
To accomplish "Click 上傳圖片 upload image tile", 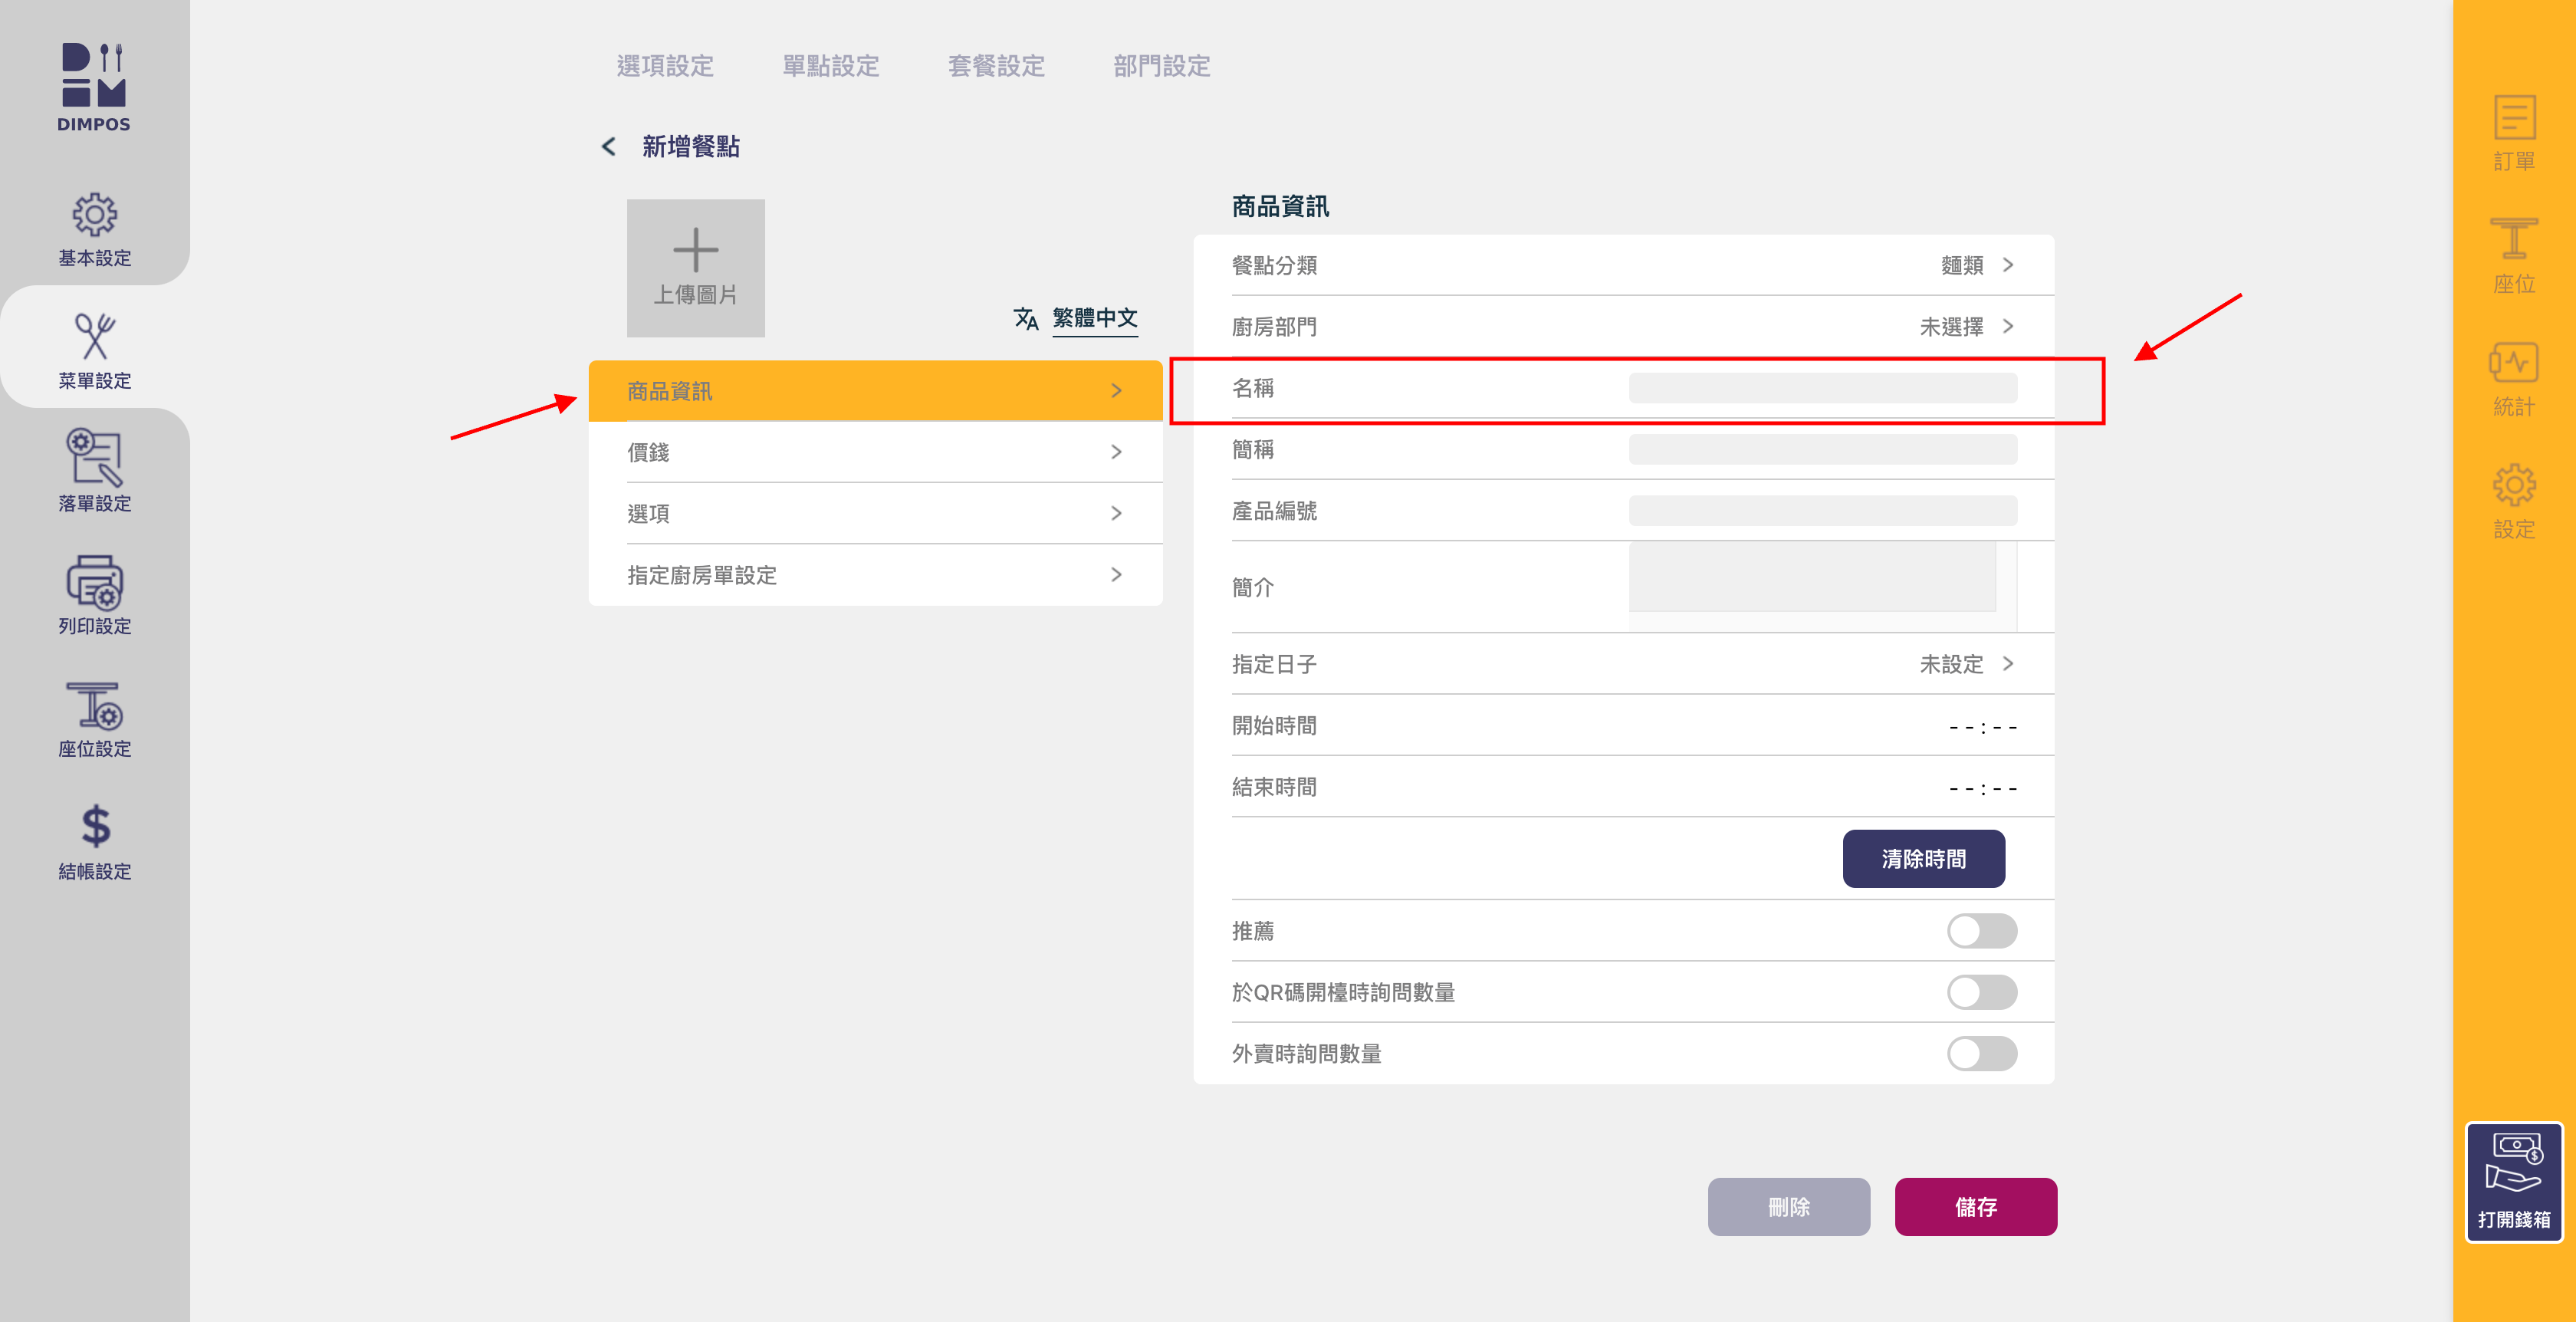I will click(x=695, y=267).
